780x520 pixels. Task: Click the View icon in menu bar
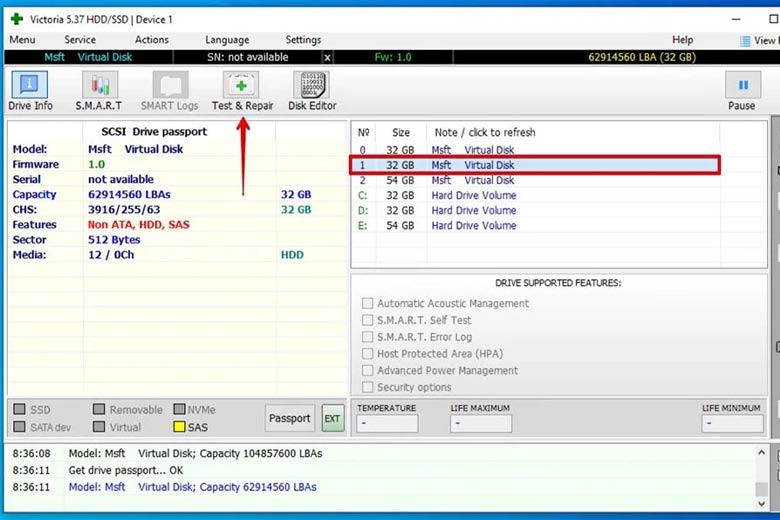coord(745,41)
